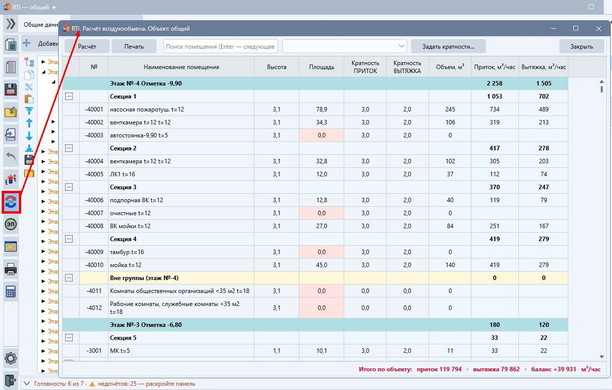Open heat calculation icon with red arrow
This screenshot has height=390, width=612.
pos(11,179)
